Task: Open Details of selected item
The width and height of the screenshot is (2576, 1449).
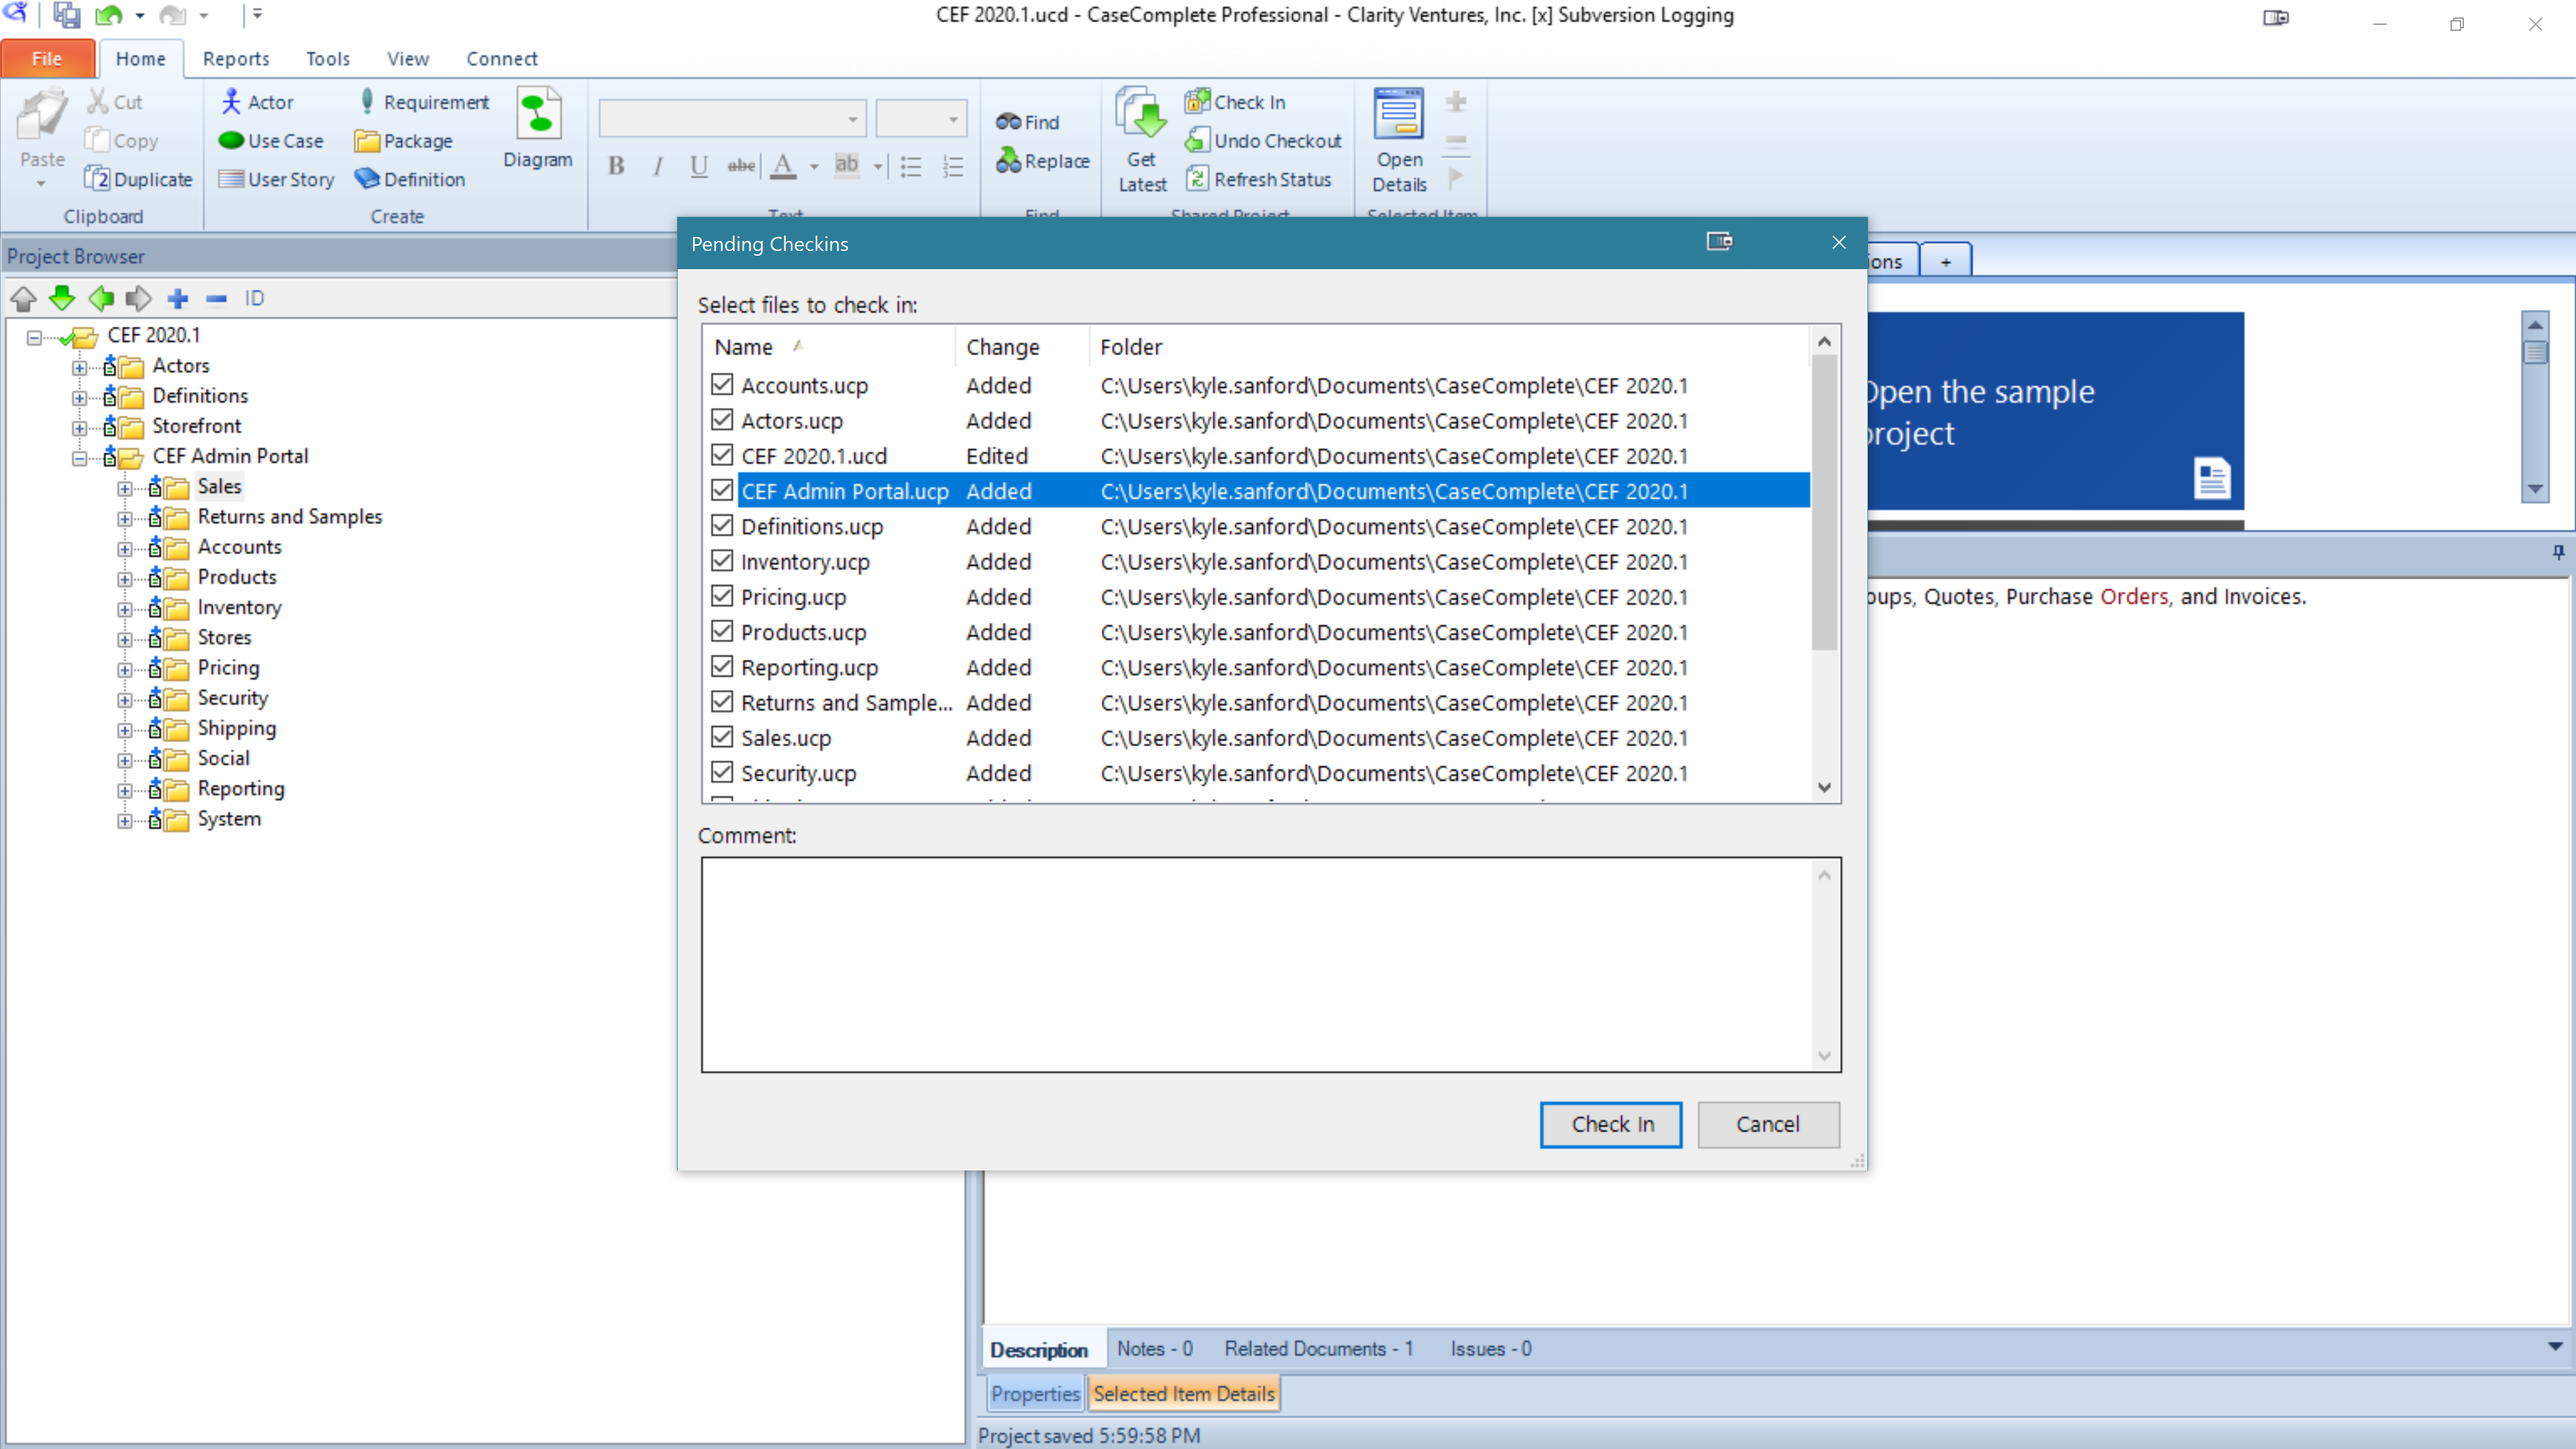Action: click(1399, 141)
